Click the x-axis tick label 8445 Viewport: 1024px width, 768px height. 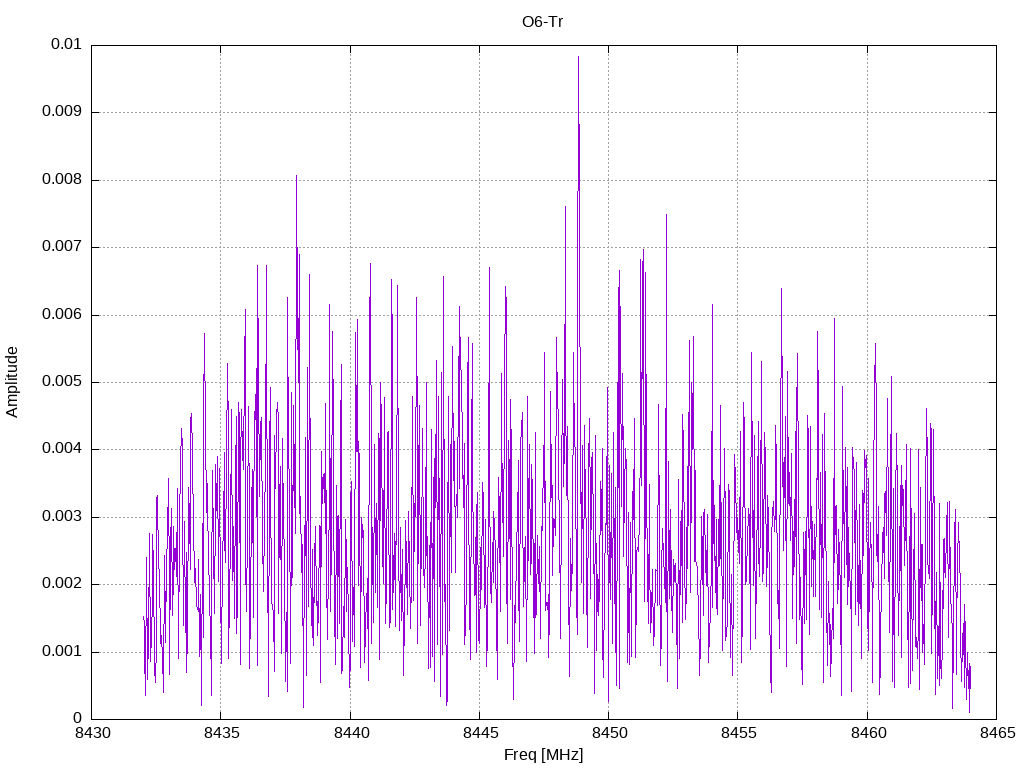[480, 733]
